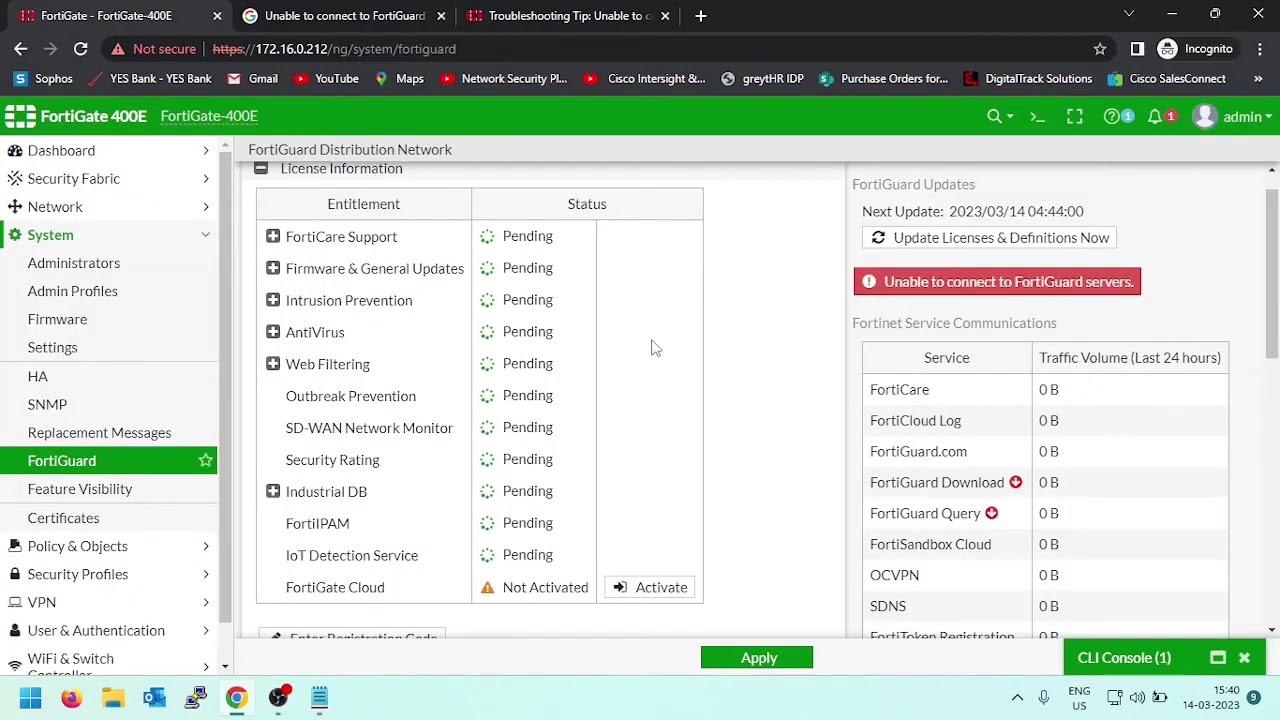Toggle fullscreen mode icon in header
1280x720 pixels.
1075,117
